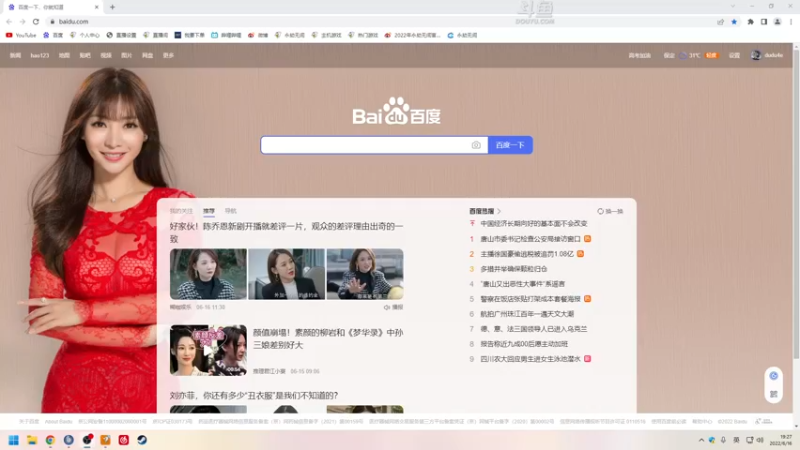This screenshot has height=450, width=800.
Task: Open the 个人中心 bookmark
Action: 85,35
